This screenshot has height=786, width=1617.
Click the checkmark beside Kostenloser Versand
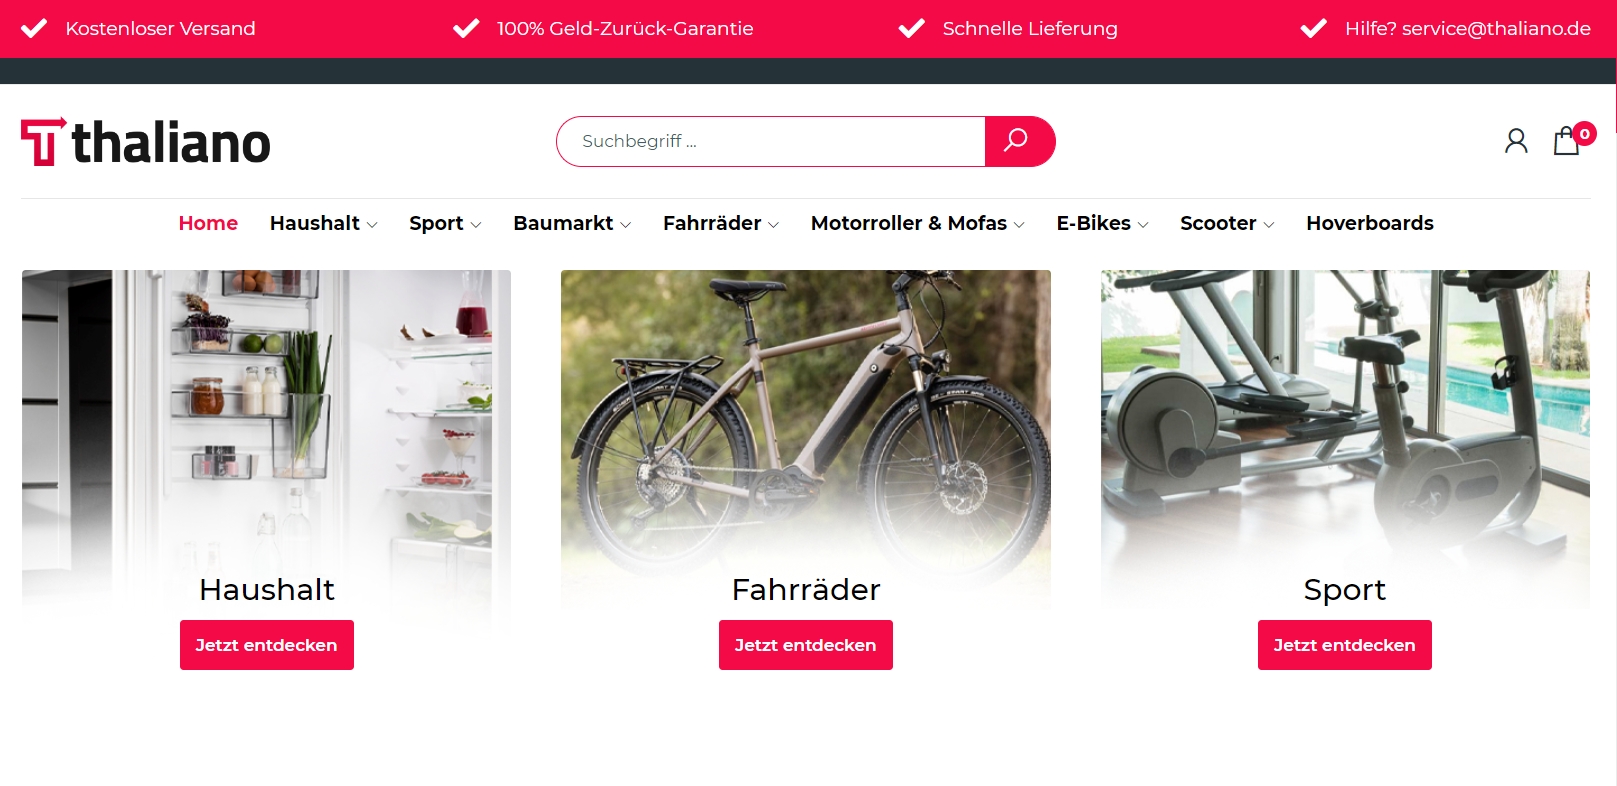tap(34, 28)
